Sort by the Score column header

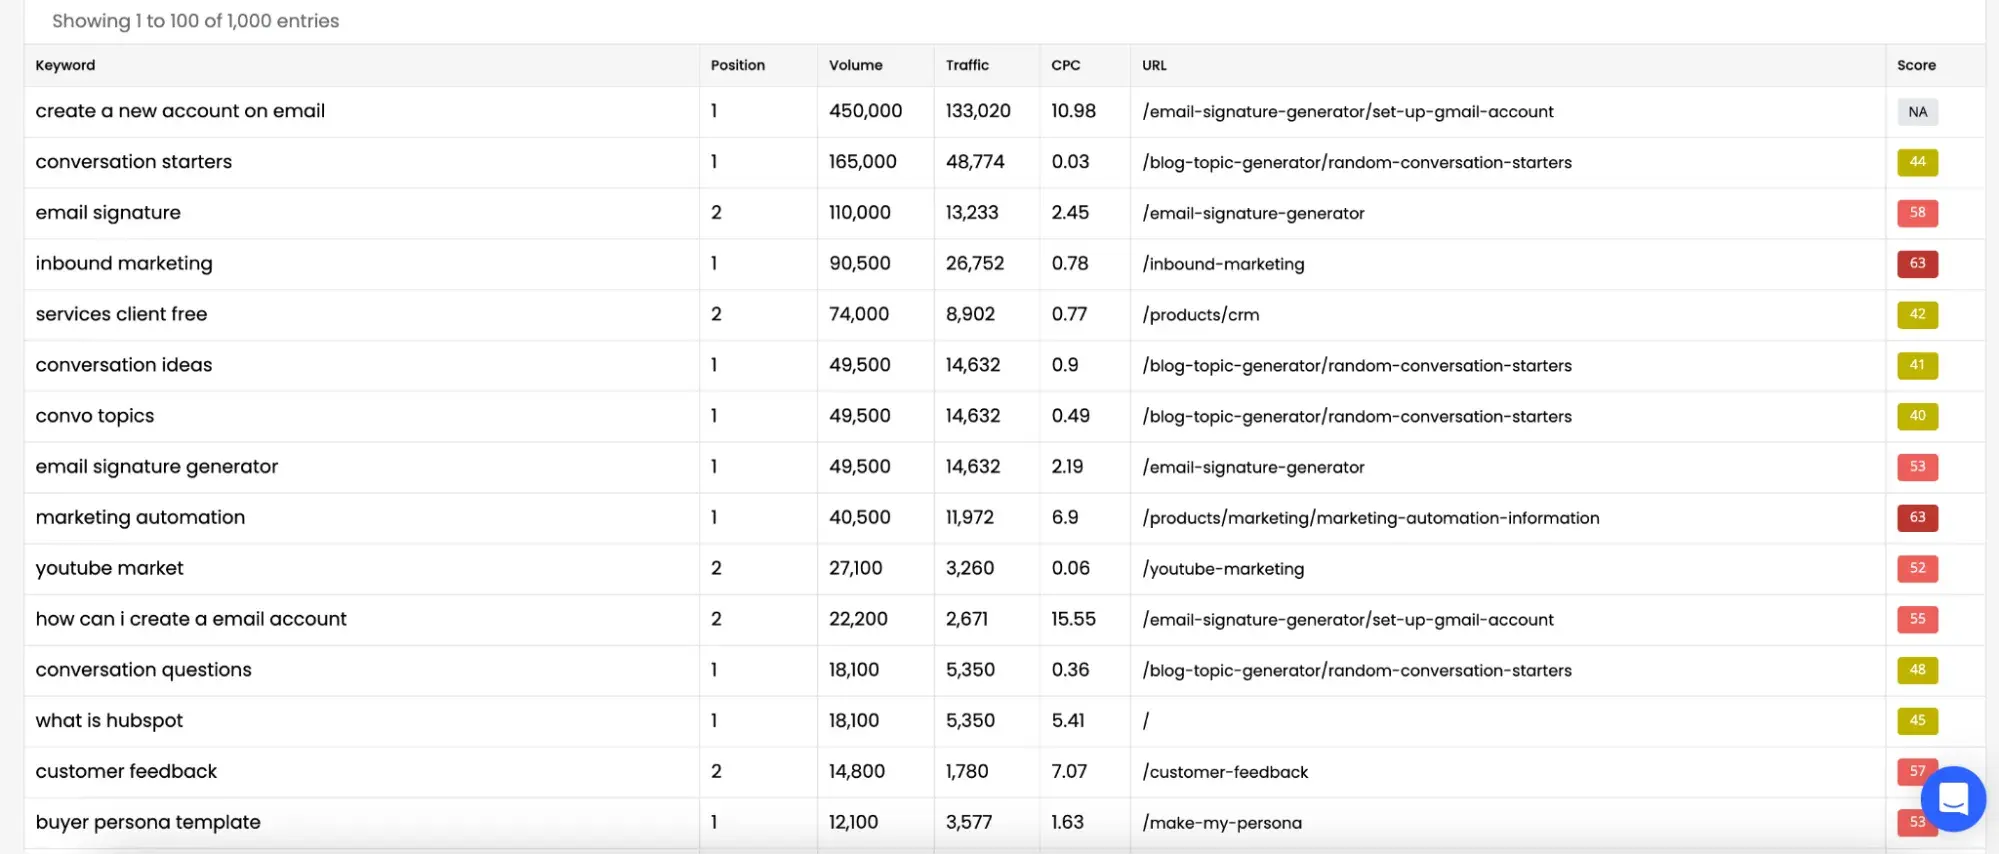1916,65
